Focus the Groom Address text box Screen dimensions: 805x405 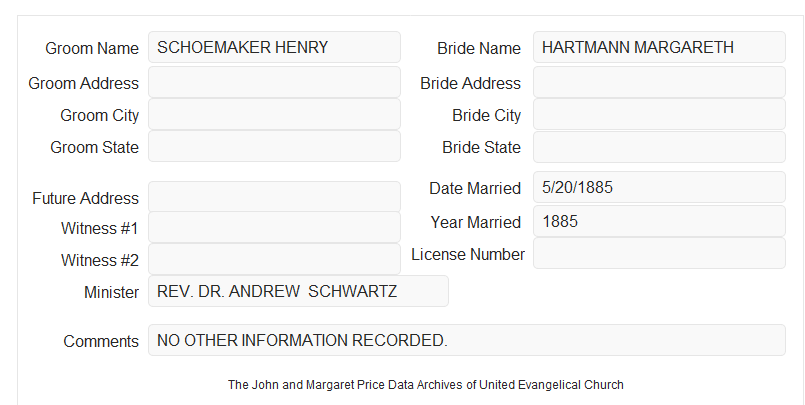pos(274,82)
